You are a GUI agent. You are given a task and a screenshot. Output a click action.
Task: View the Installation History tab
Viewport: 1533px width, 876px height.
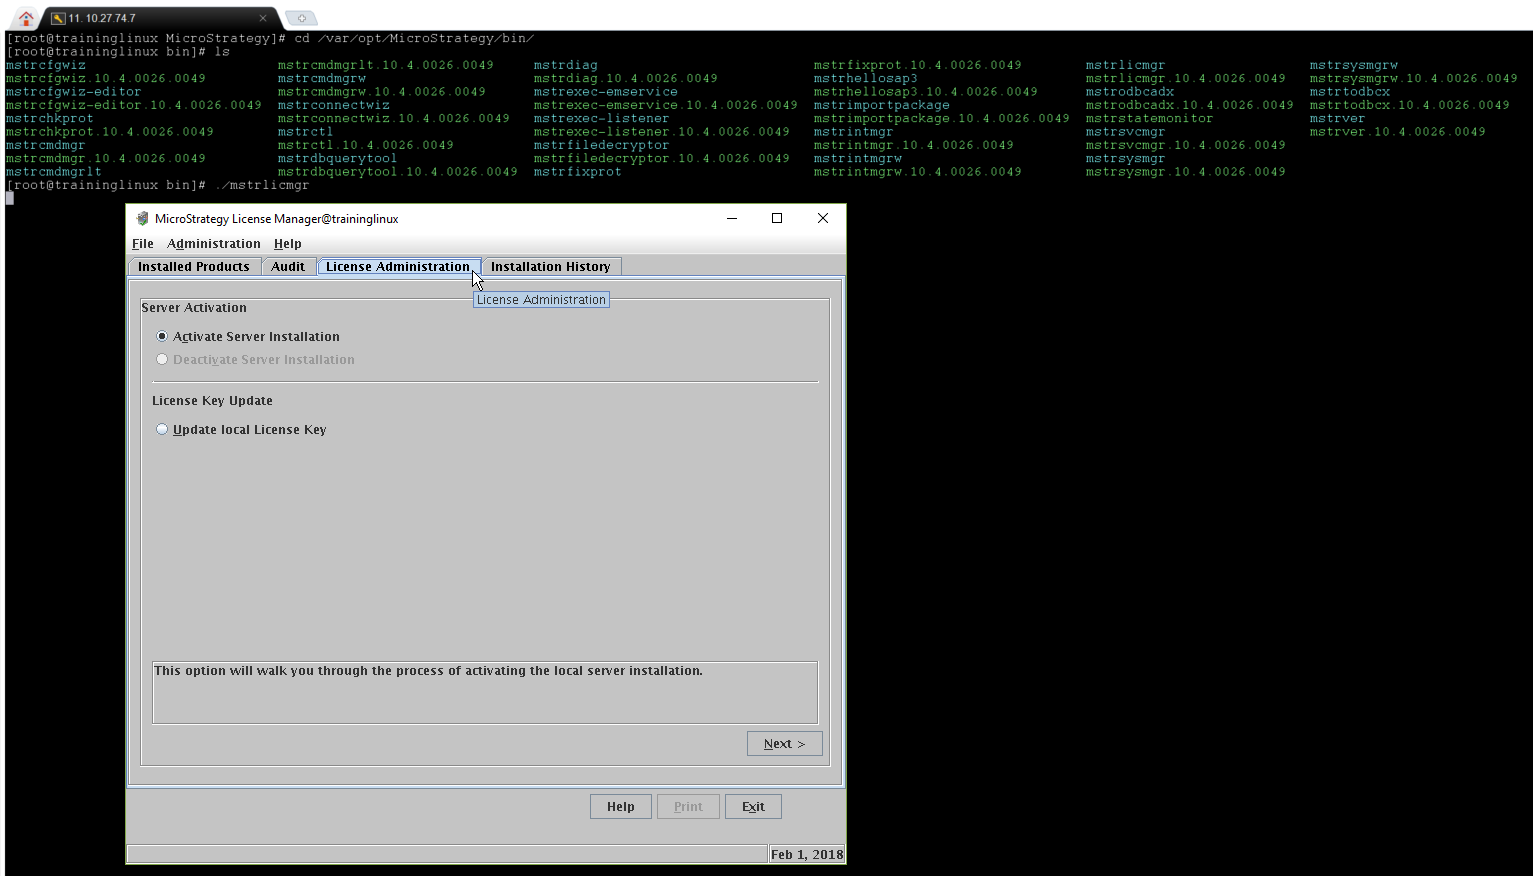(551, 266)
